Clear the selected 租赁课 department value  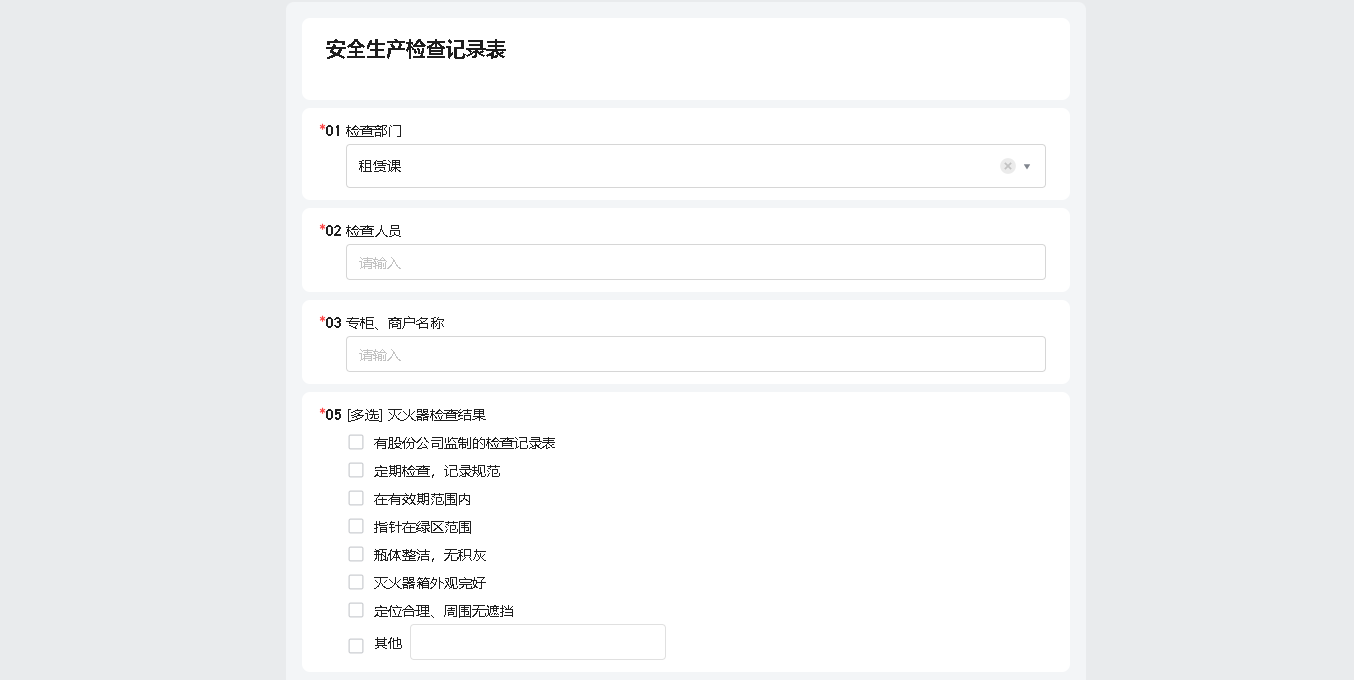click(1007, 166)
